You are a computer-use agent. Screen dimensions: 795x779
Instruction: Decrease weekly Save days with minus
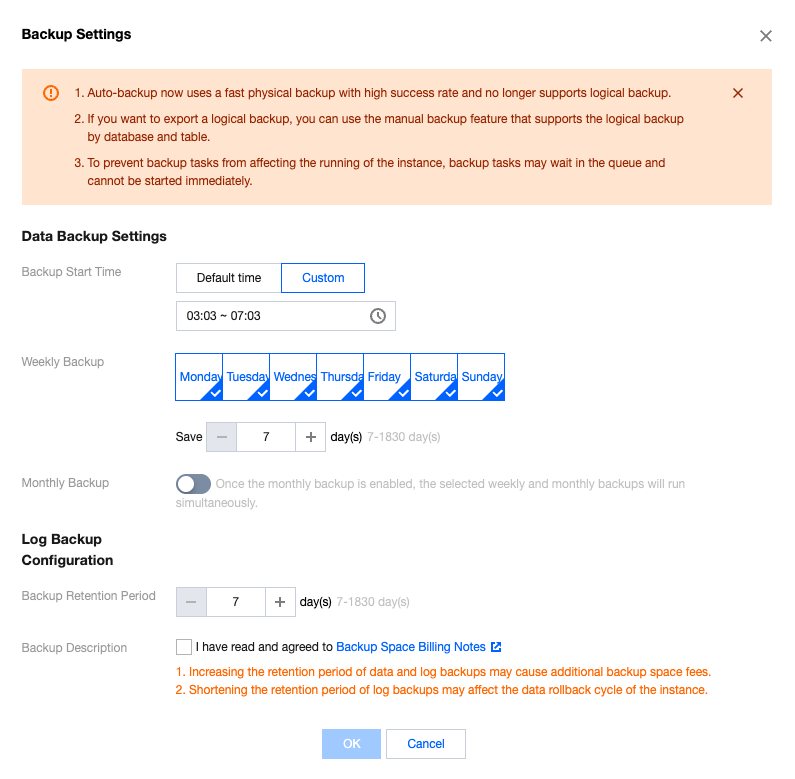(x=222, y=437)
